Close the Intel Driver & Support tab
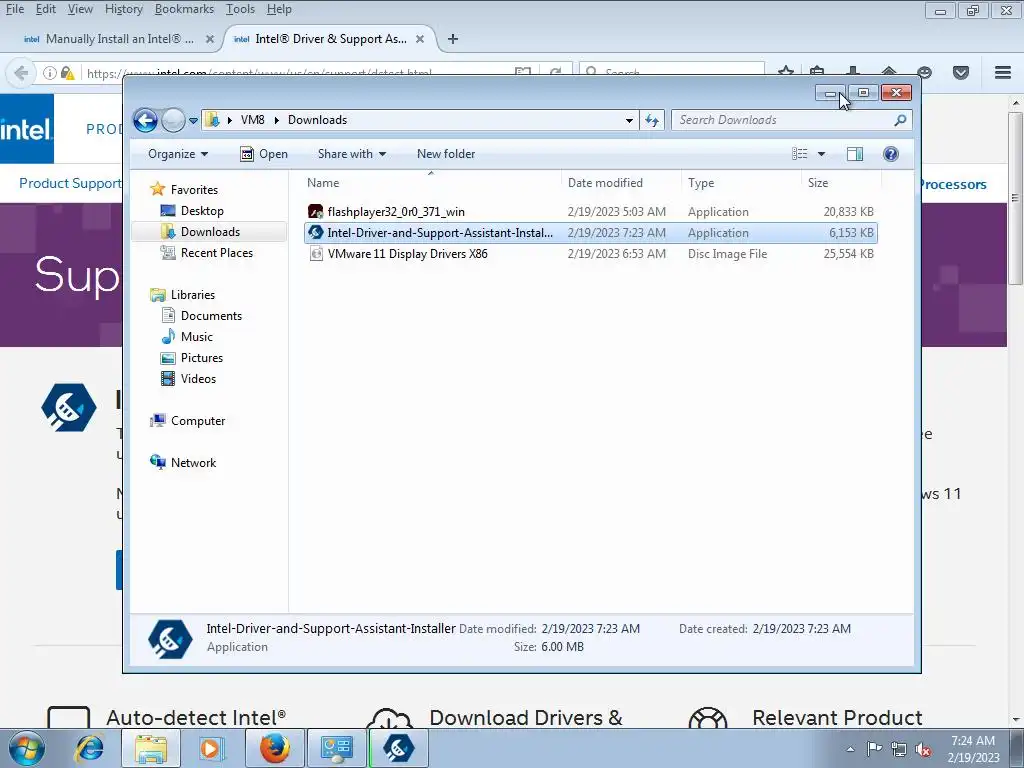Image resolution: width=1024 pixels, height=768 pixels. click(x=420, y=39)
